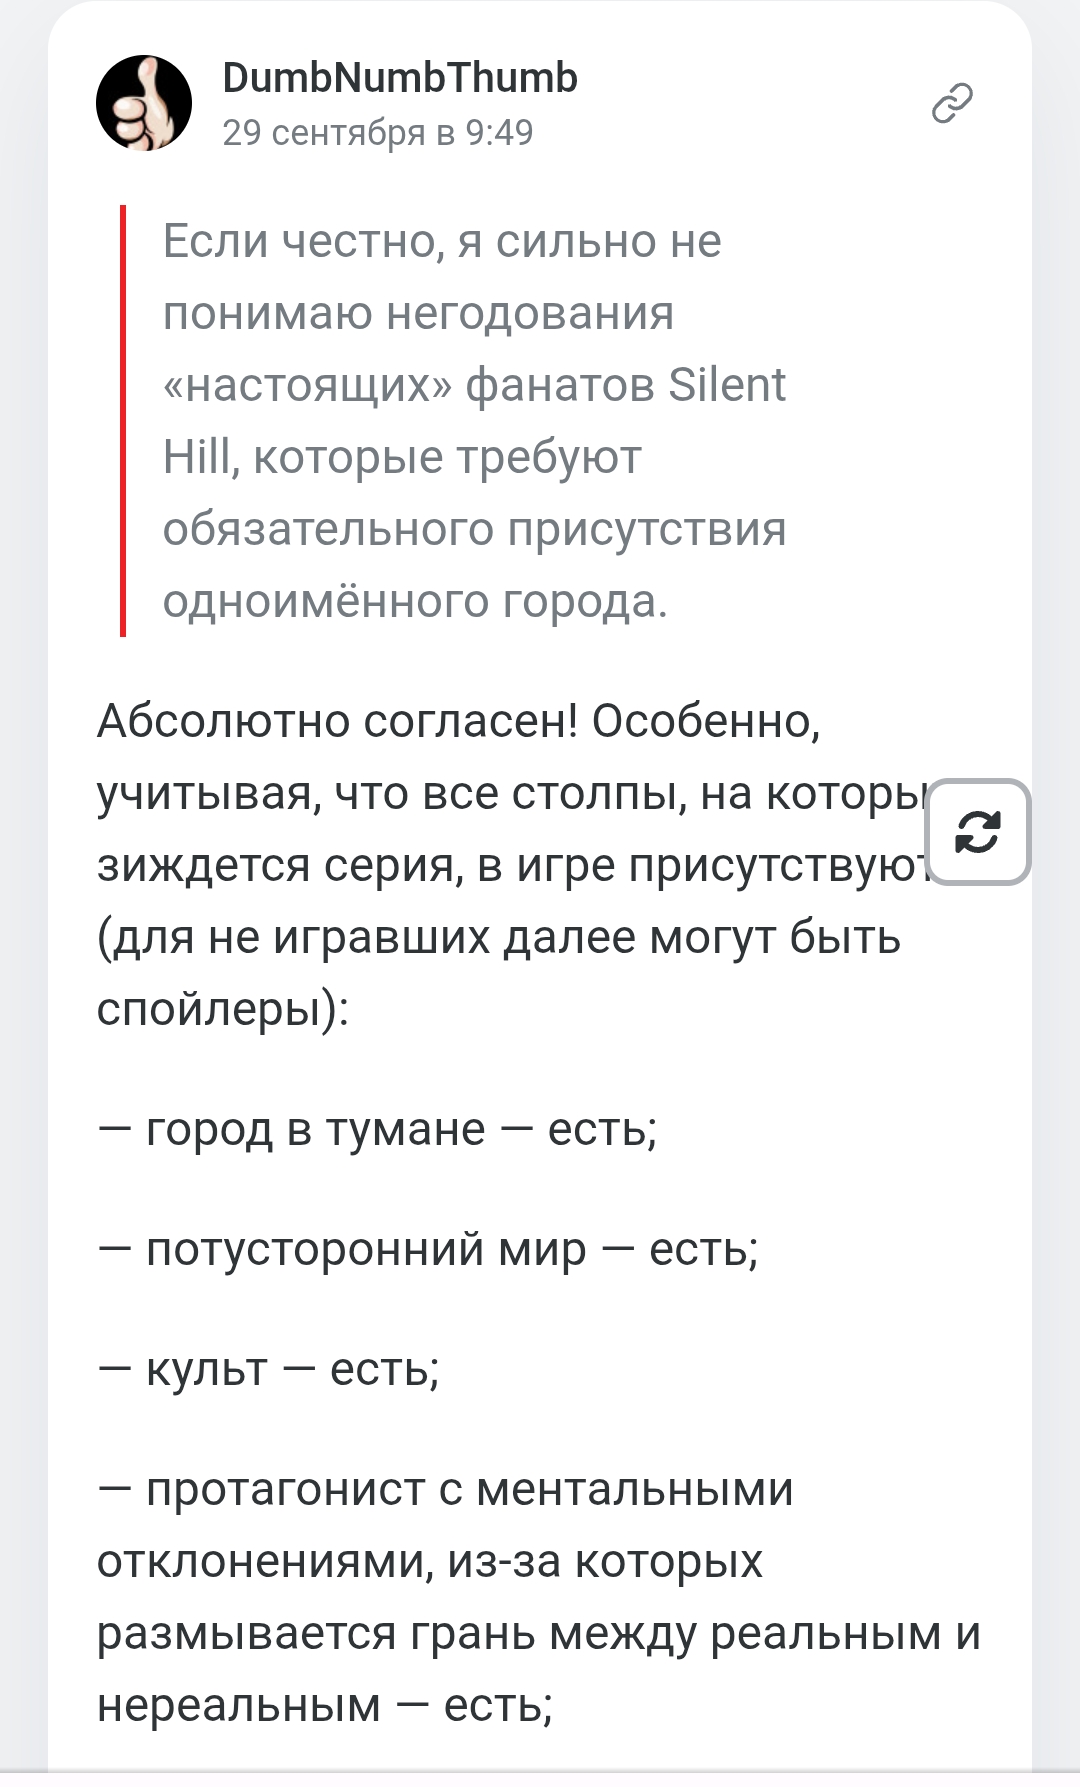Image resolution: width=1080 pixels, height=1787 pixels.
Task: Click the line "— потусторонний мир — есть;"
Action: 428,1249
